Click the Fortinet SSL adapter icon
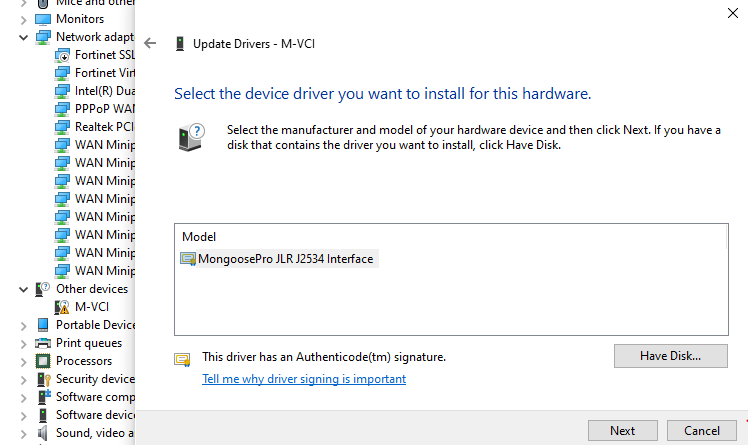Screen dimensions: 748x445 point(62,55)
